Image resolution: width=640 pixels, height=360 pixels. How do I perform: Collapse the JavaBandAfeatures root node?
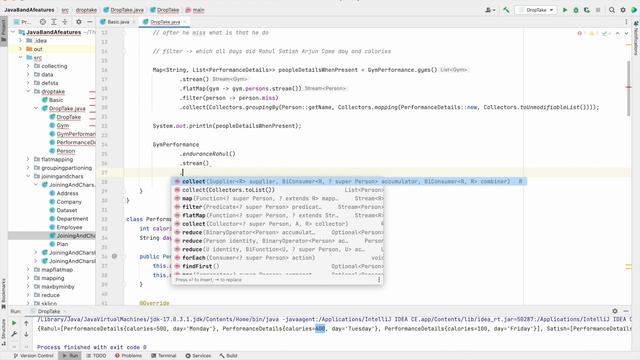[13, 32]
